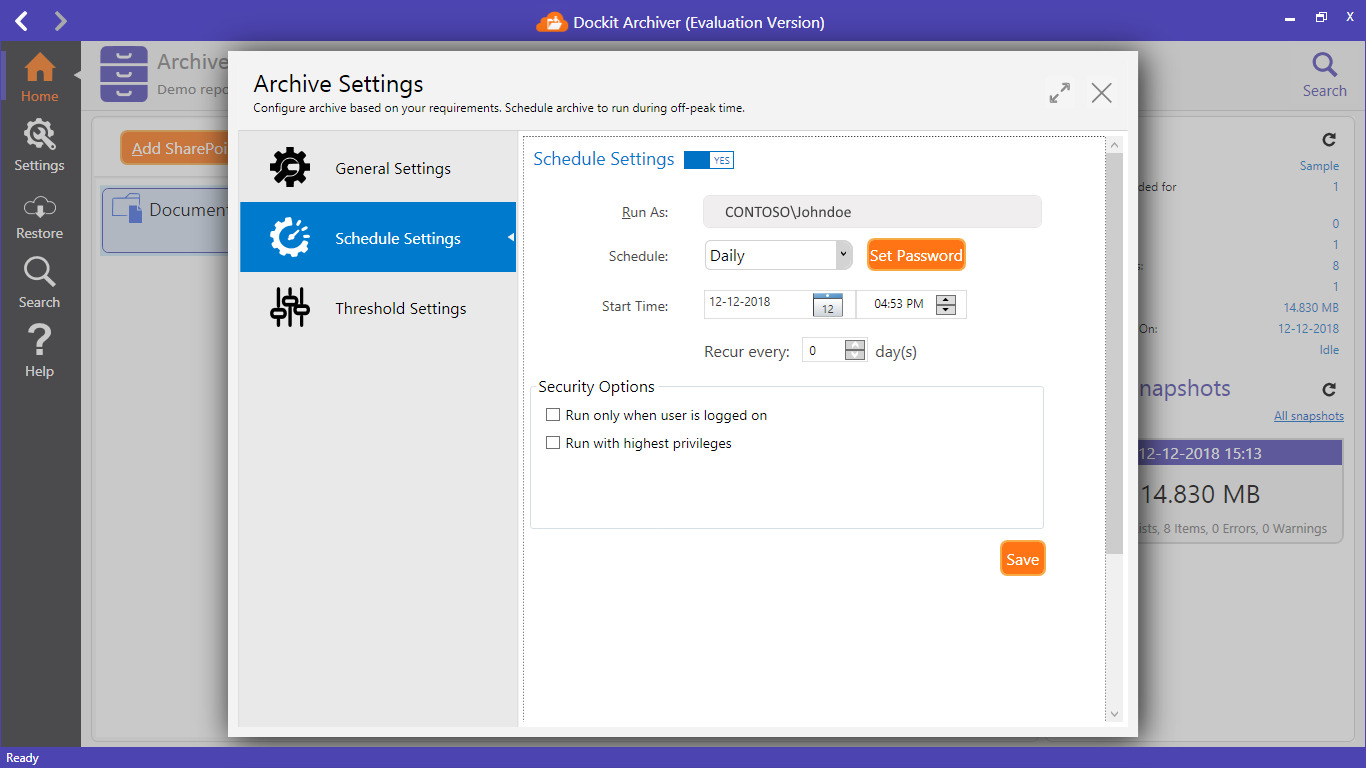
Task: Click the Ready status bar text
Action: [22, 758]
